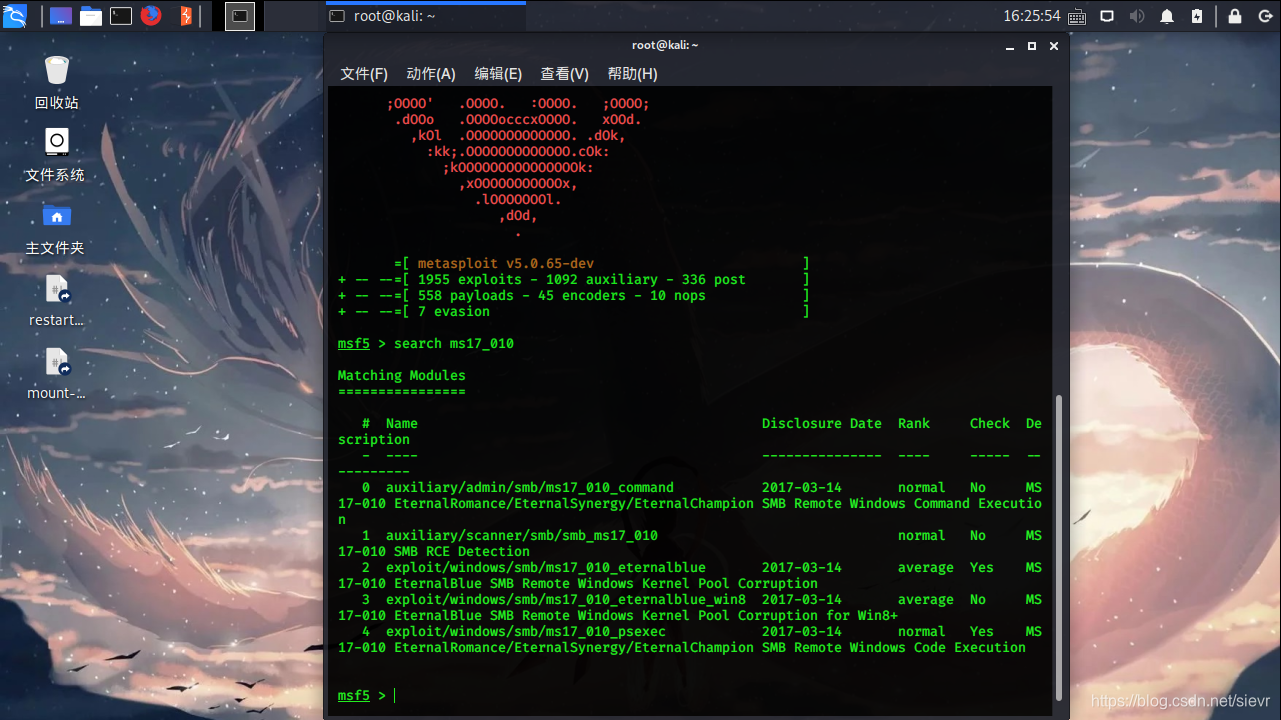Click "exploit/windows/smb/ms17_010_eternalblue_win8" module name
This screenshot has height=720, width=1281.
coord(565,599)
